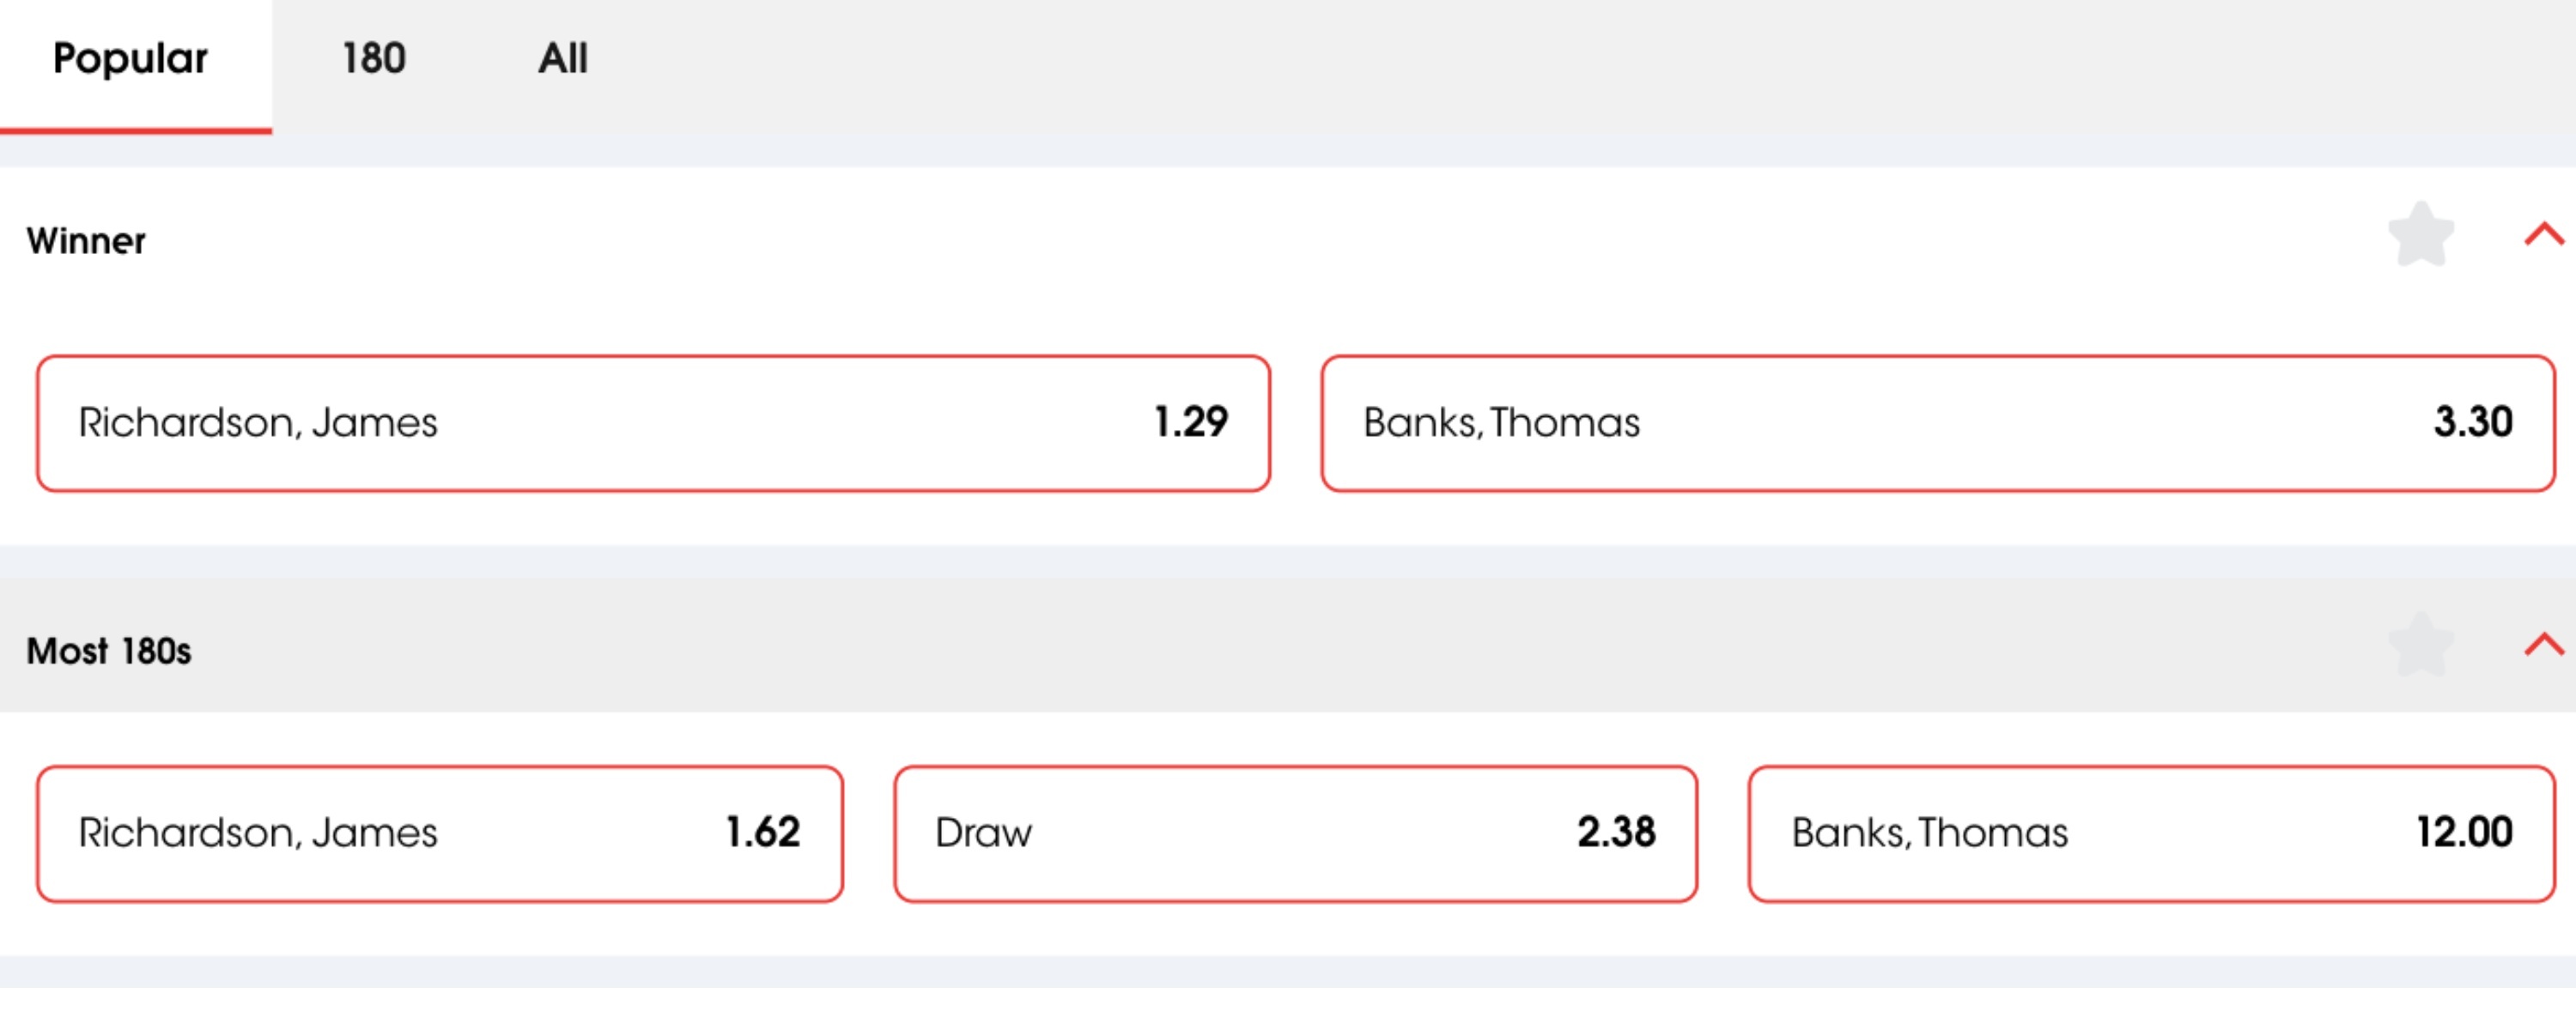Click the Draw outcome label
The height and width of the screenshot is (1030, 2576).
(983, 833)
